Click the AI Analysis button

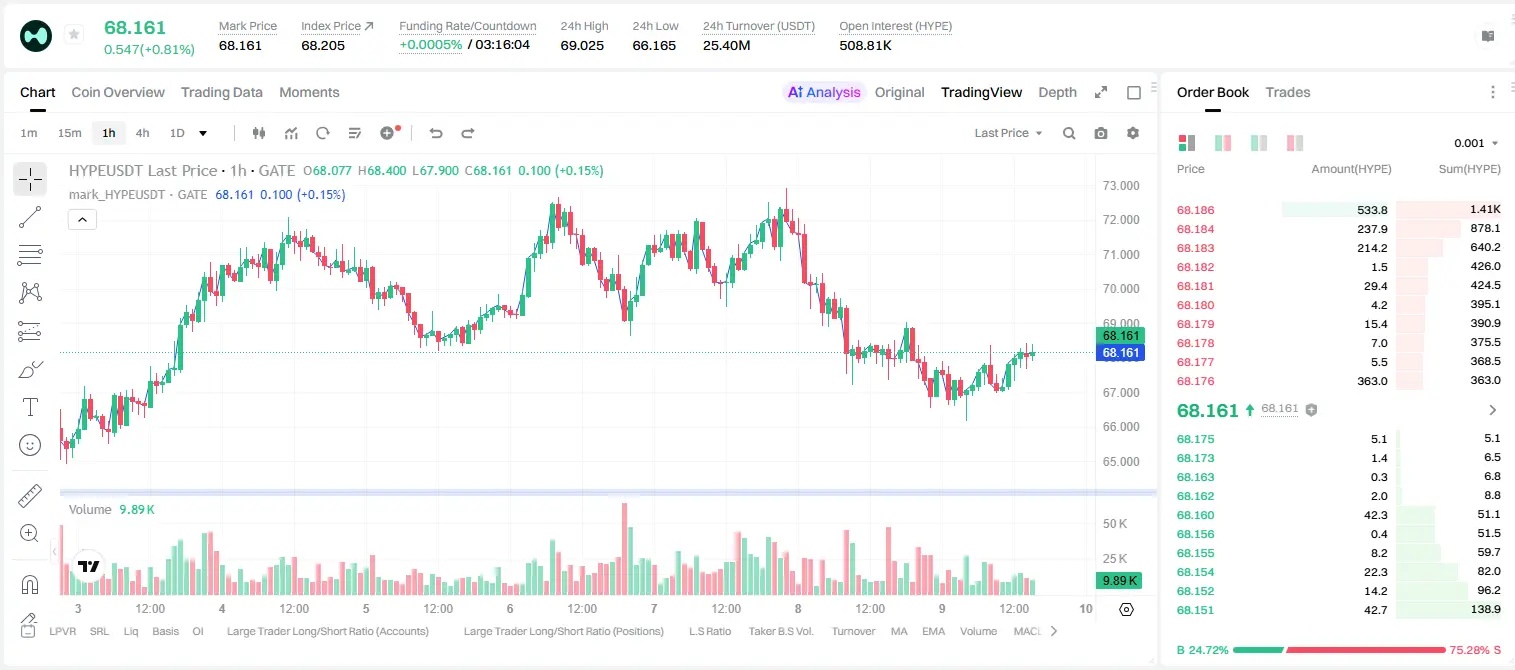pyautogui.click(x=824, y=92)
